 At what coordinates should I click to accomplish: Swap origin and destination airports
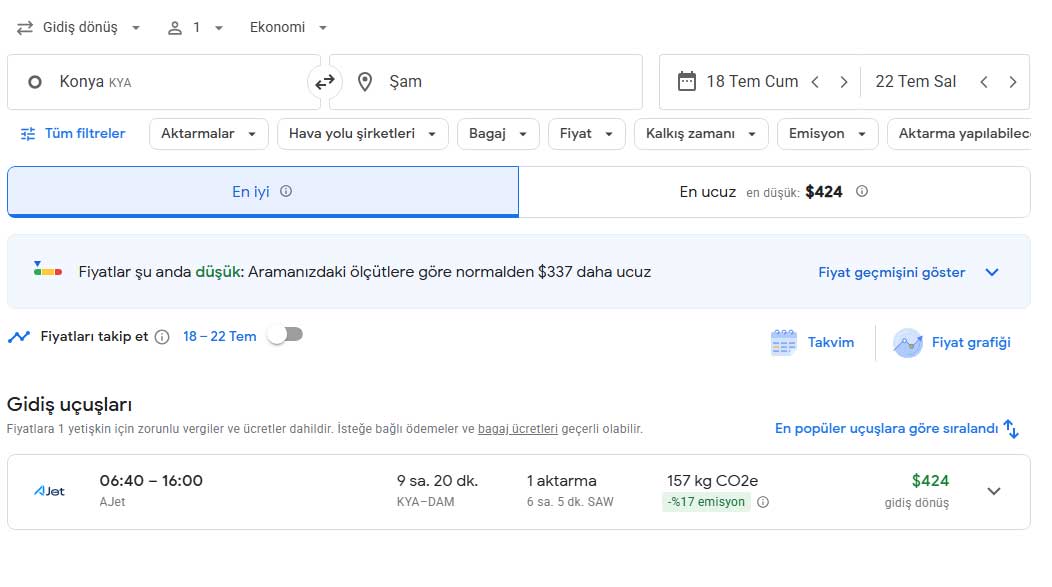tap(325, 82)
